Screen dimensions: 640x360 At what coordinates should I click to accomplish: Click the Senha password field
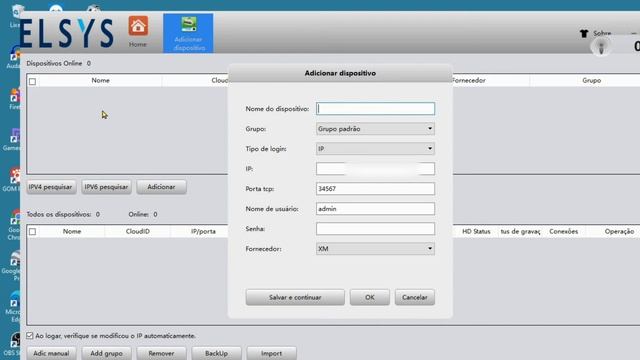point(375,229)
